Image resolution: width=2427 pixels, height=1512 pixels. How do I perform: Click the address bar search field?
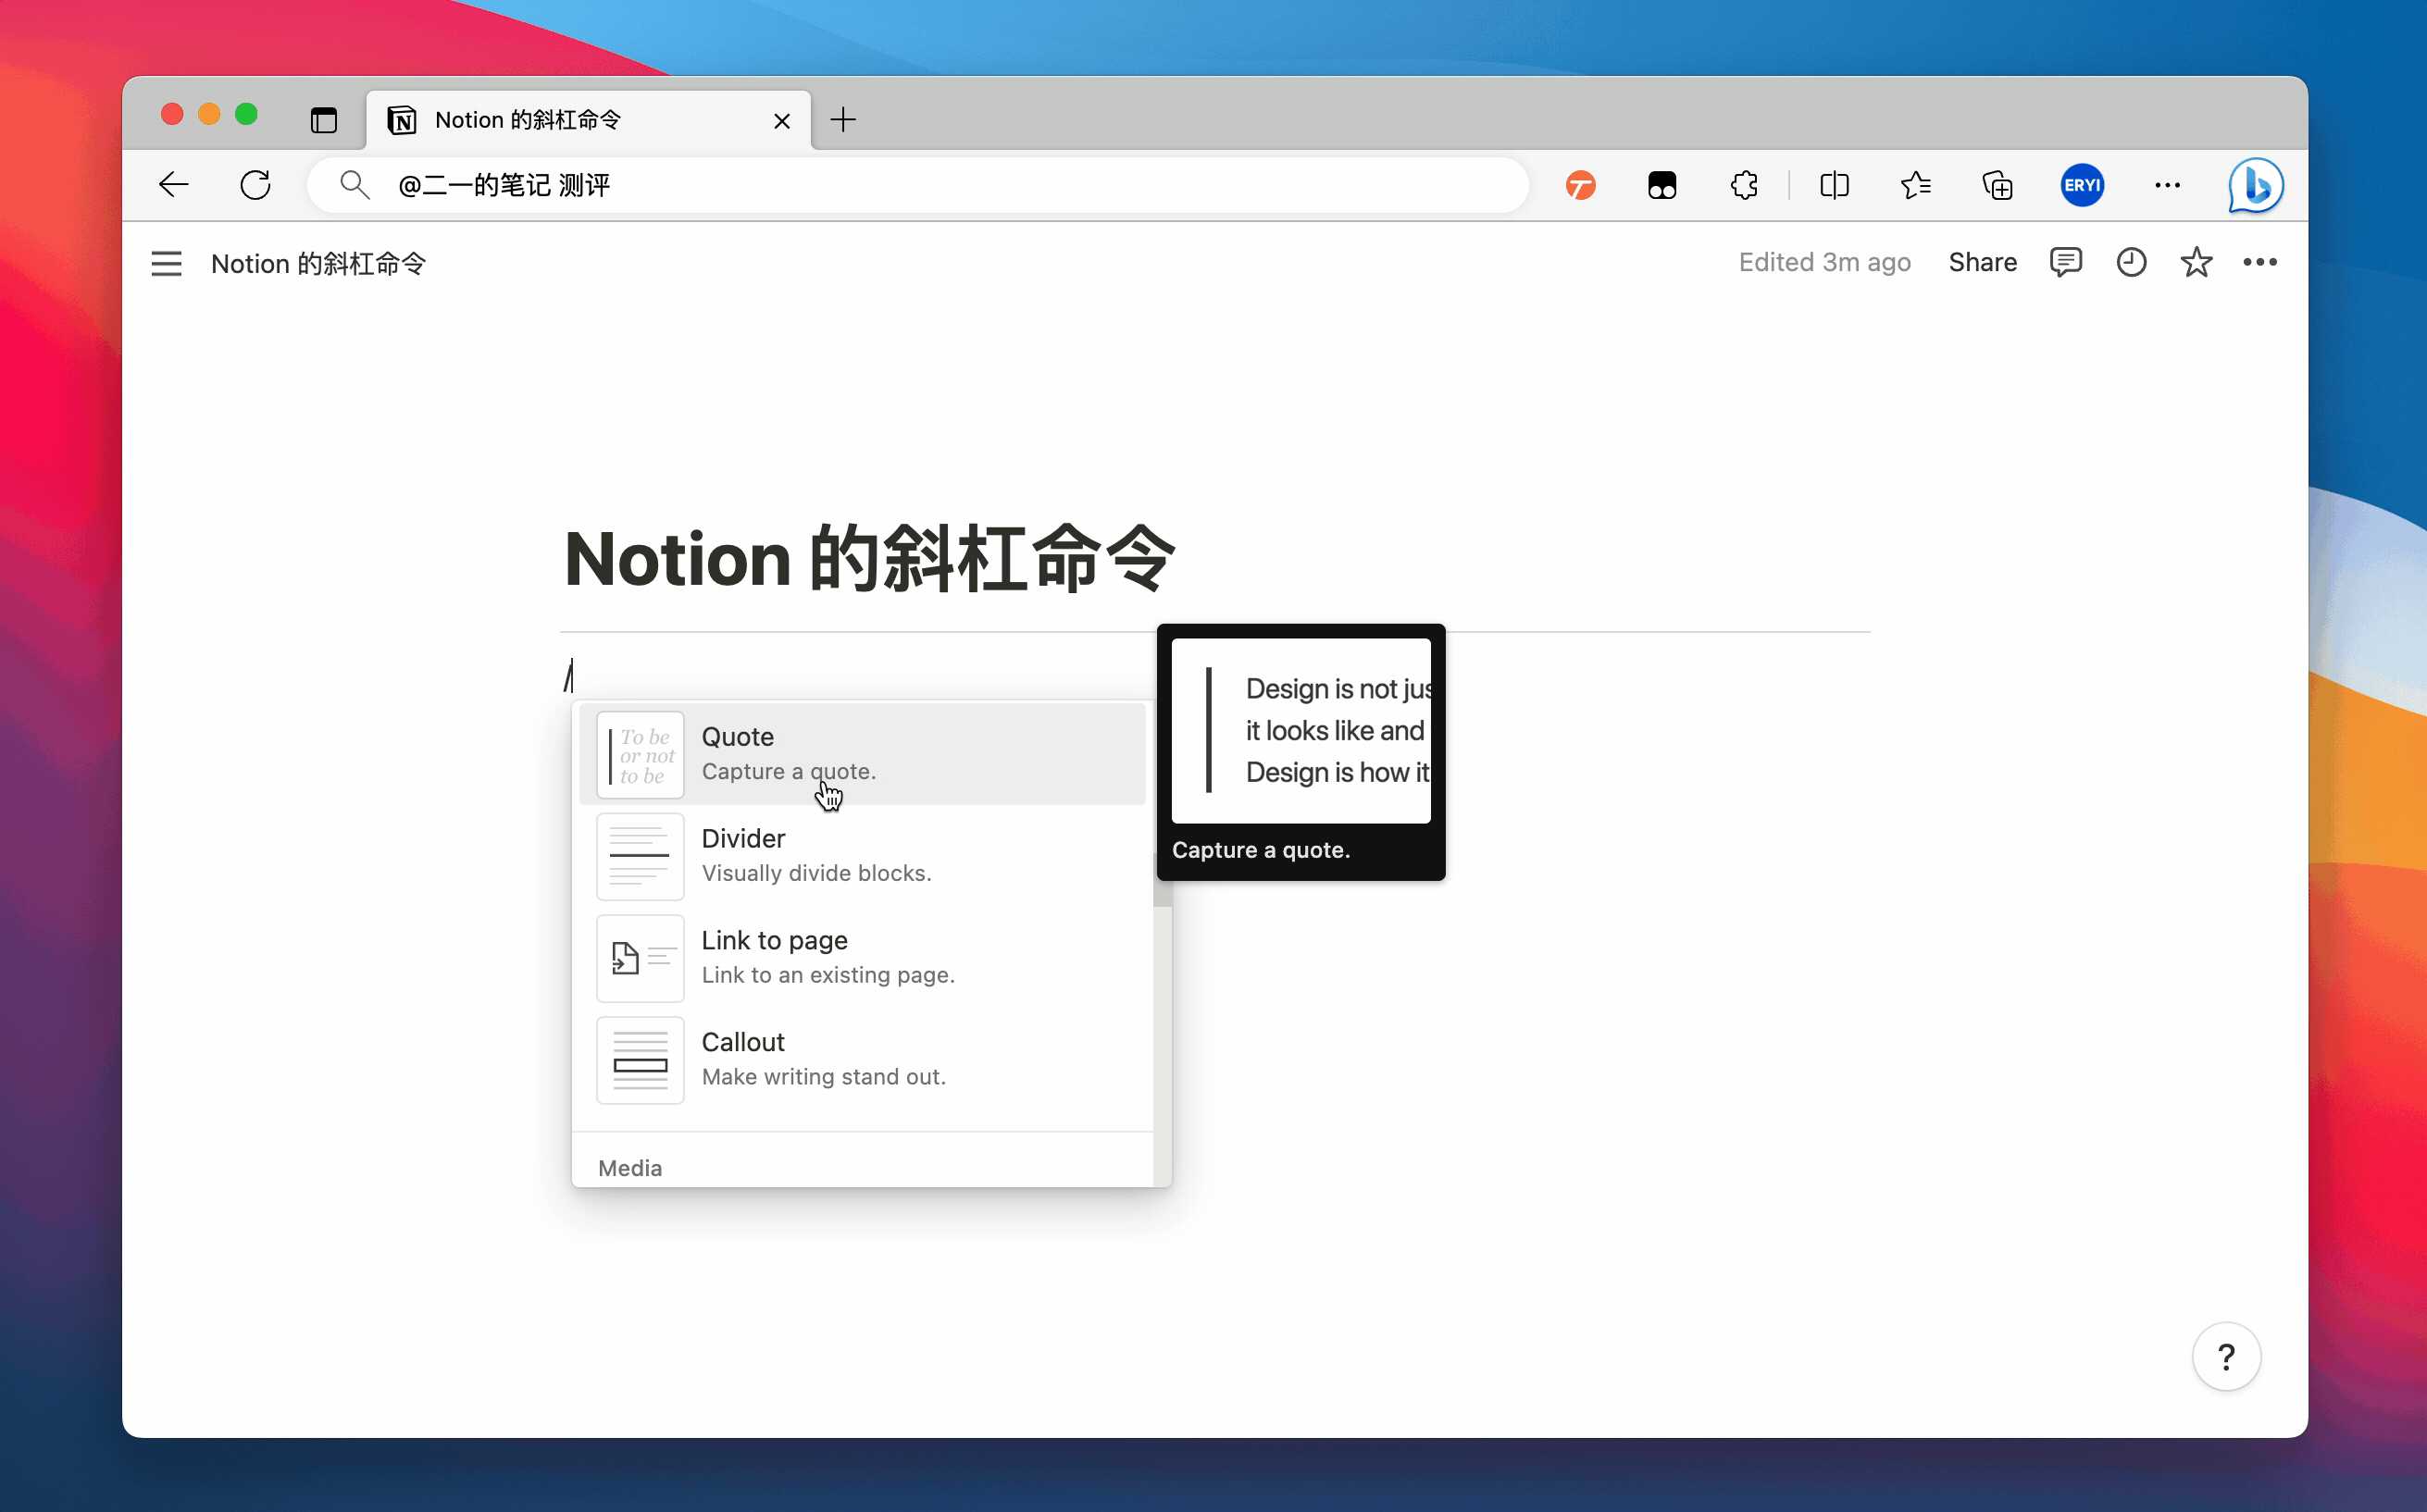point(917,185)
